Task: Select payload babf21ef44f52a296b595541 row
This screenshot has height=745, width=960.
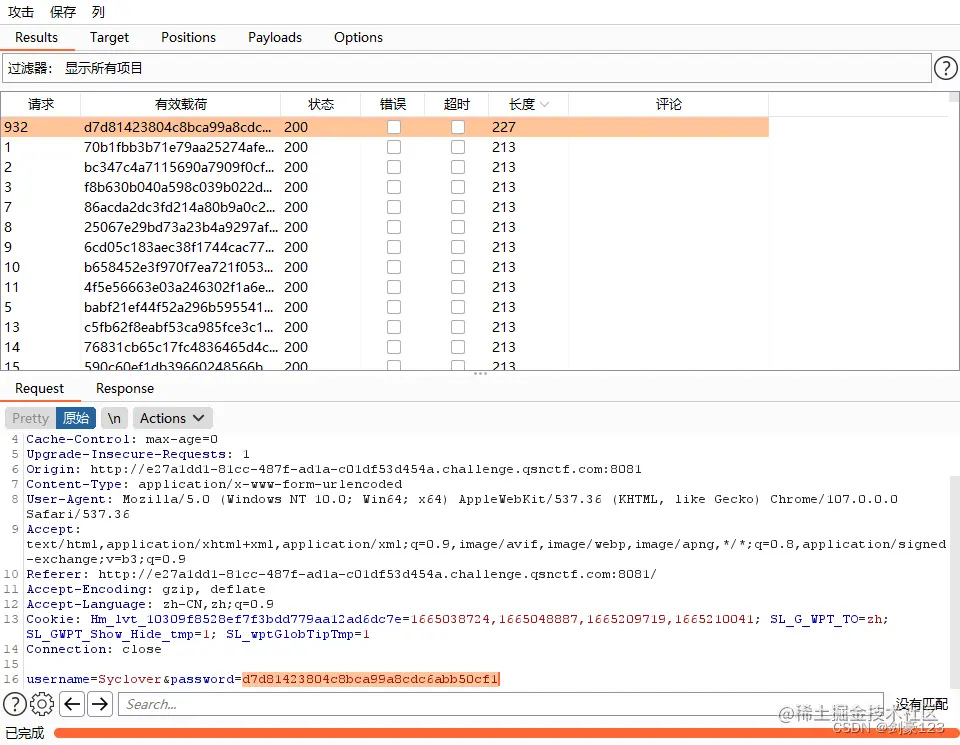Action: click(x=384, y=307)
